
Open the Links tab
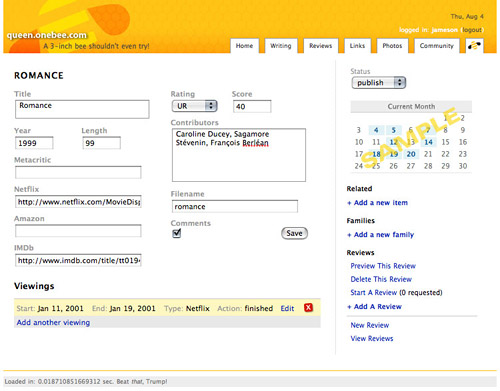(357, 46)
